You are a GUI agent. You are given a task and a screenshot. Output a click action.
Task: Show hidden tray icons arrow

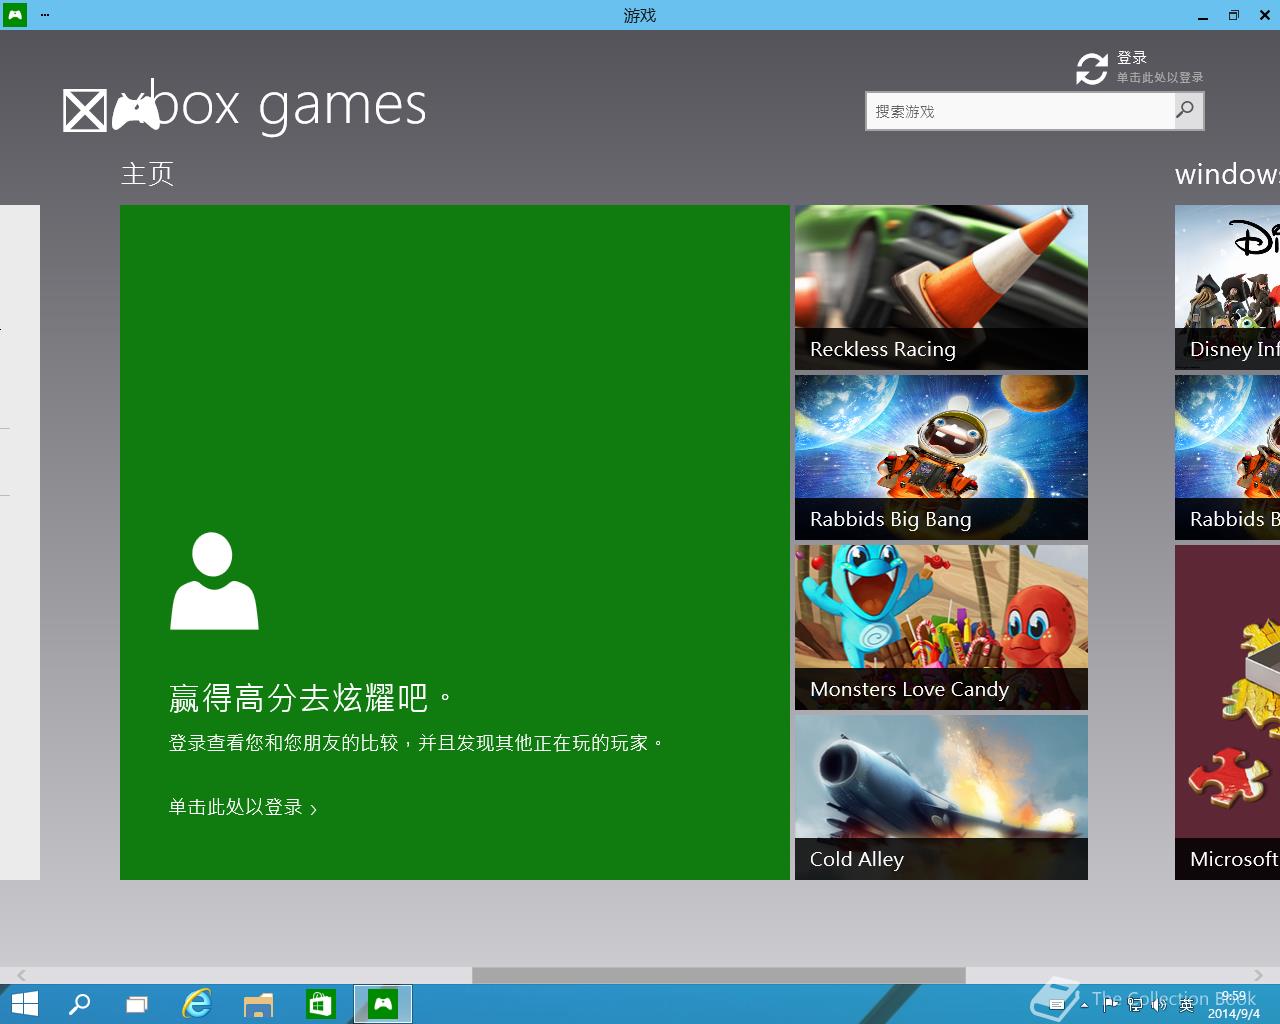[1085, 1005]
